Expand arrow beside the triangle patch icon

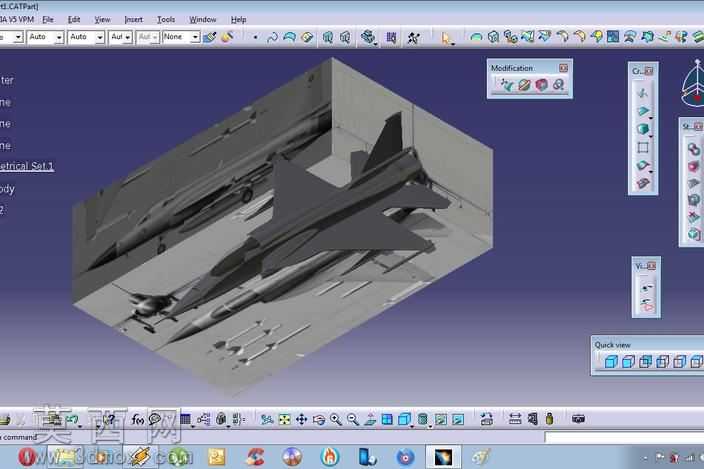[x=651, y=118]
